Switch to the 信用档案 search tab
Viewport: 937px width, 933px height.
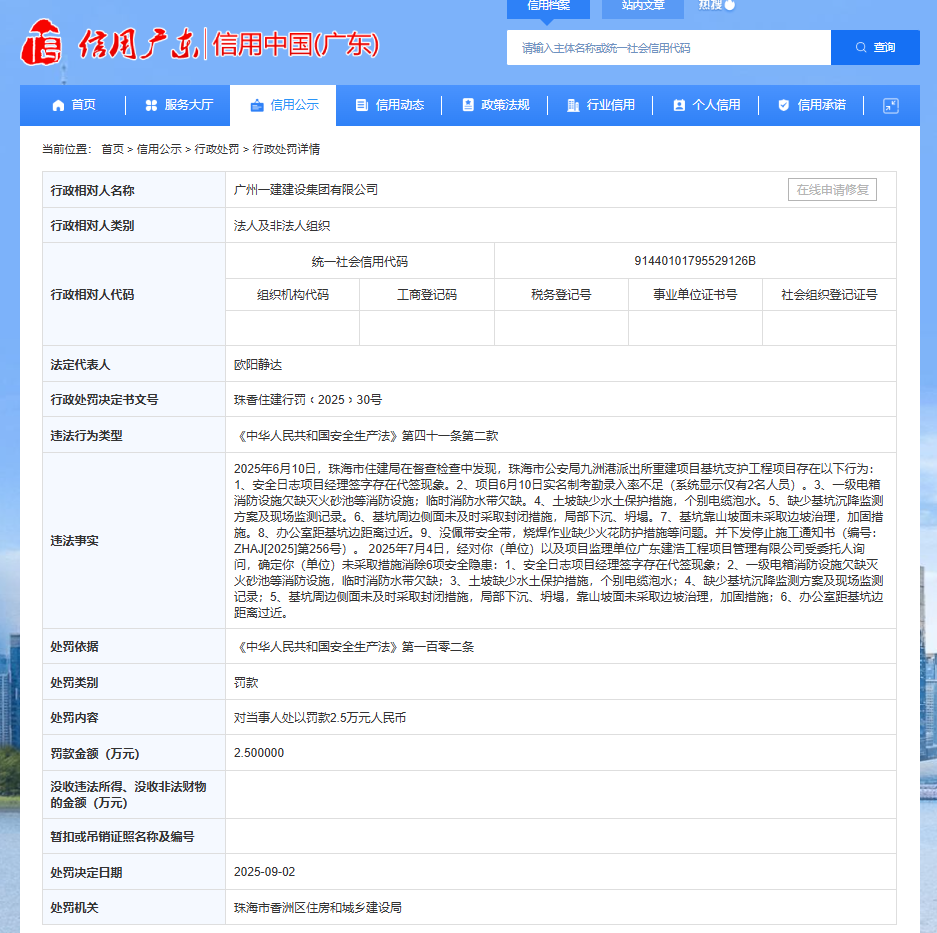coord(548,7)
